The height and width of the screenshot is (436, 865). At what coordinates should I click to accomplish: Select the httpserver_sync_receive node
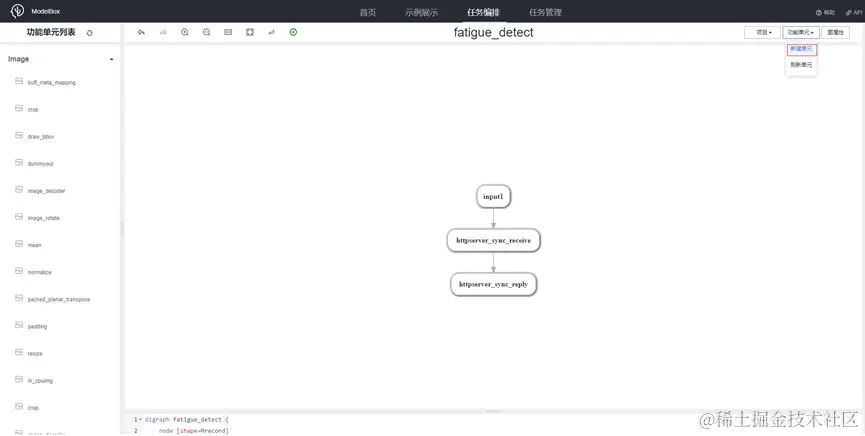(x=493, y=241)
